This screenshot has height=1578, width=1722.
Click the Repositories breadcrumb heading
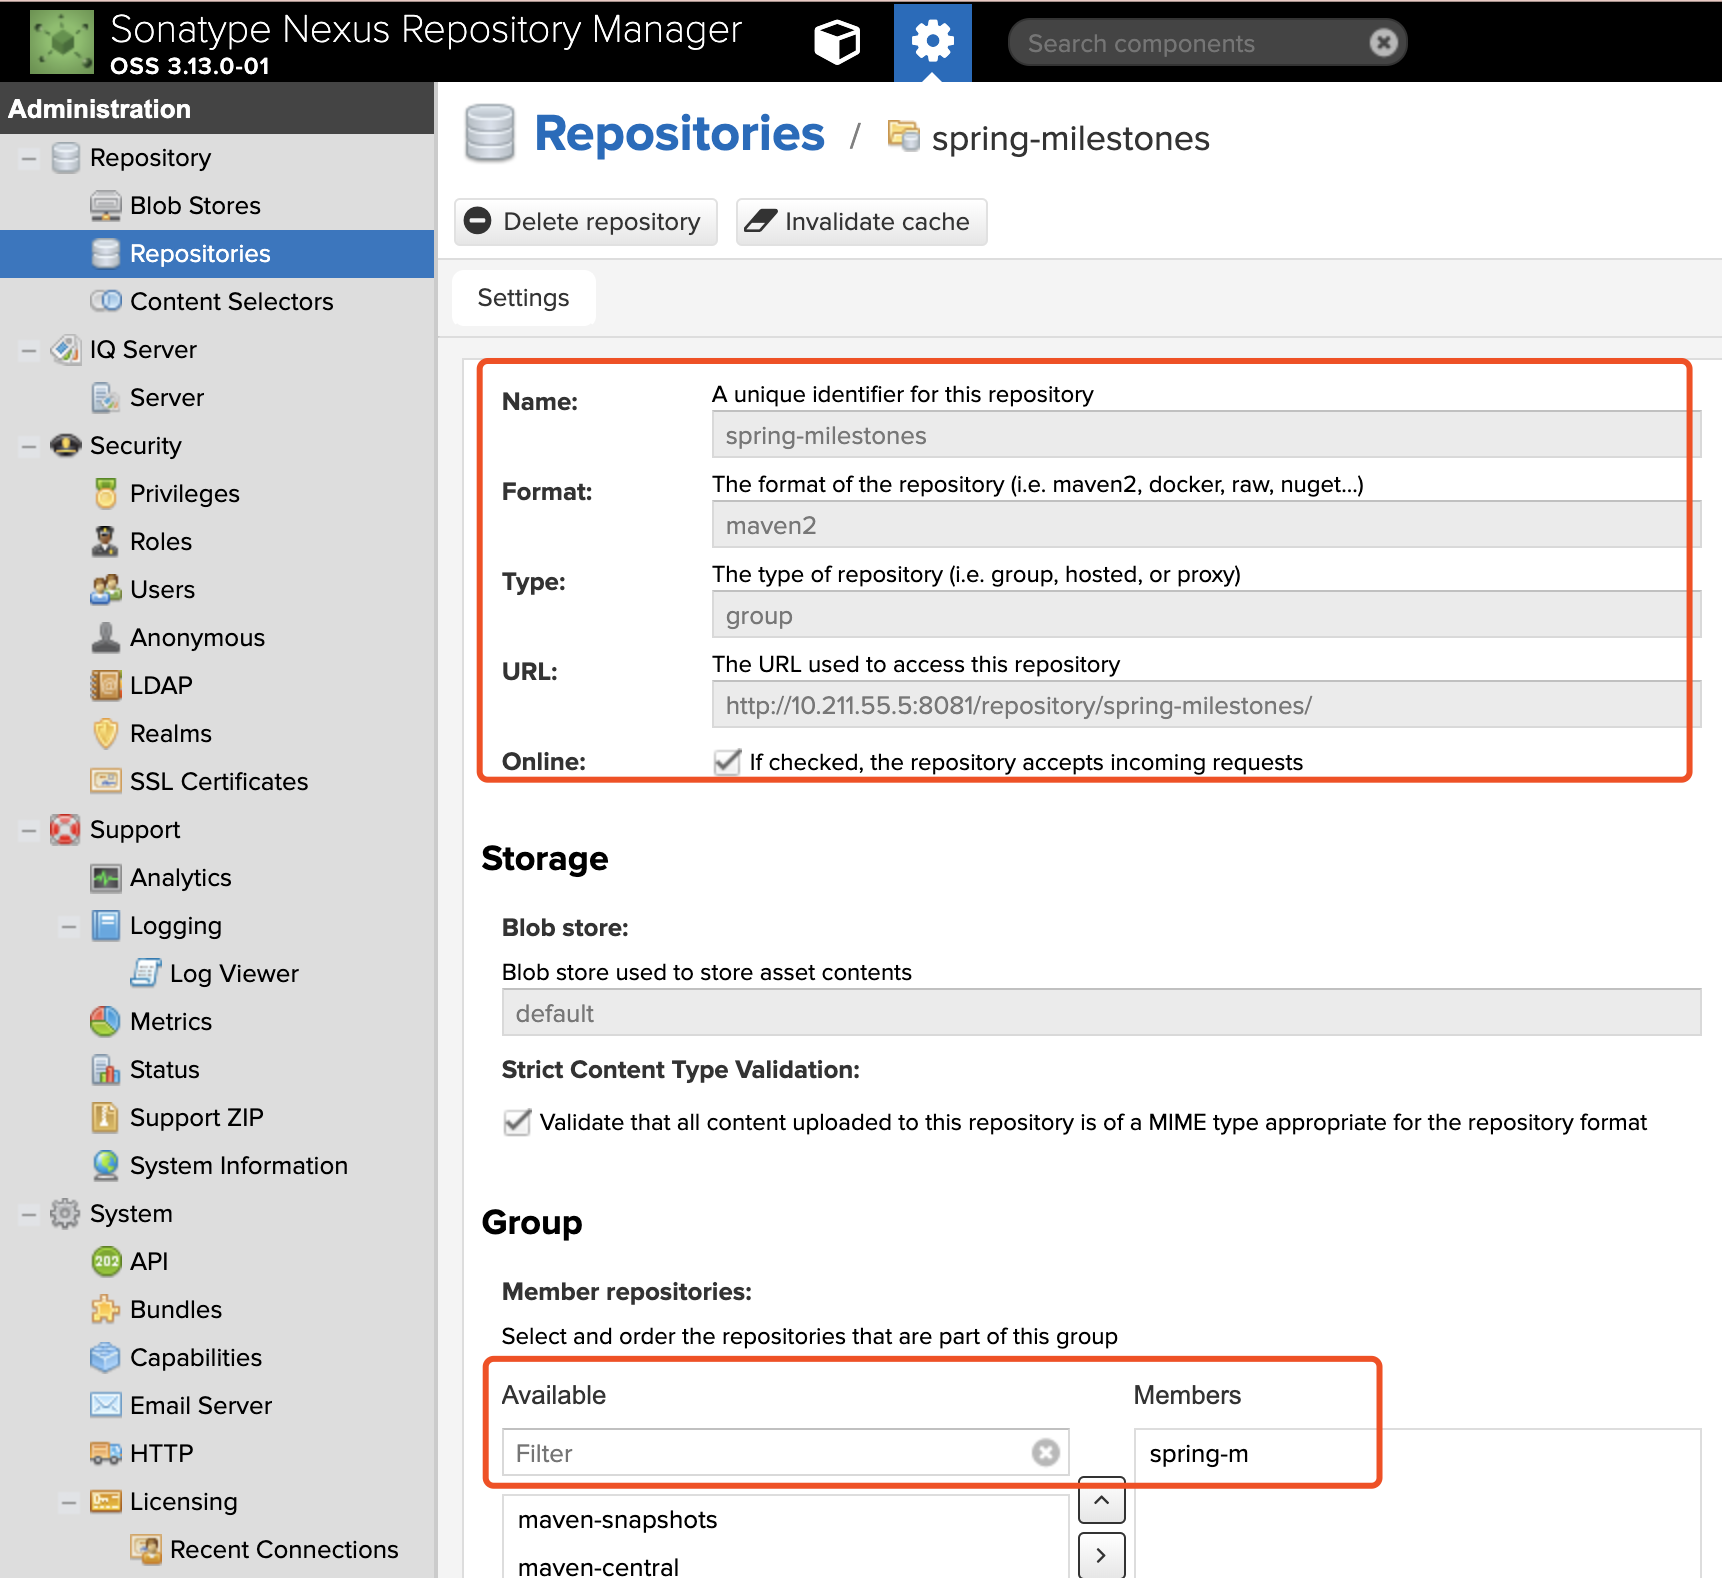coord(680,134)
